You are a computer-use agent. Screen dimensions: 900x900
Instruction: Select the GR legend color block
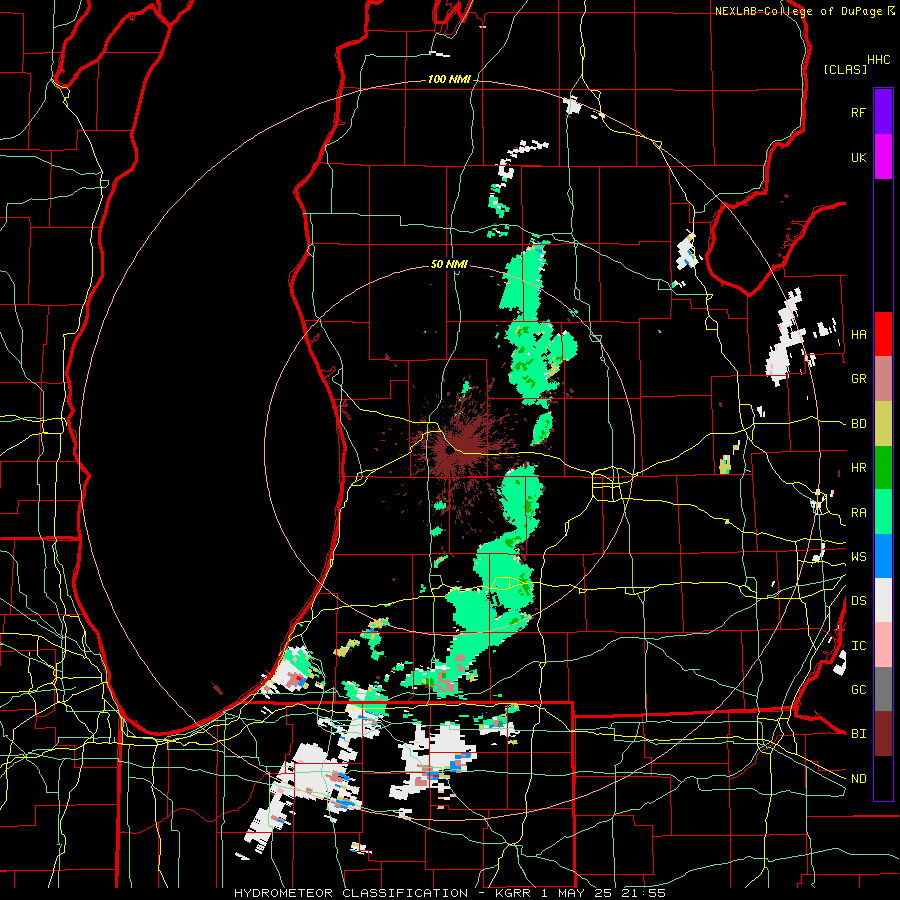(x=883, y=379)
